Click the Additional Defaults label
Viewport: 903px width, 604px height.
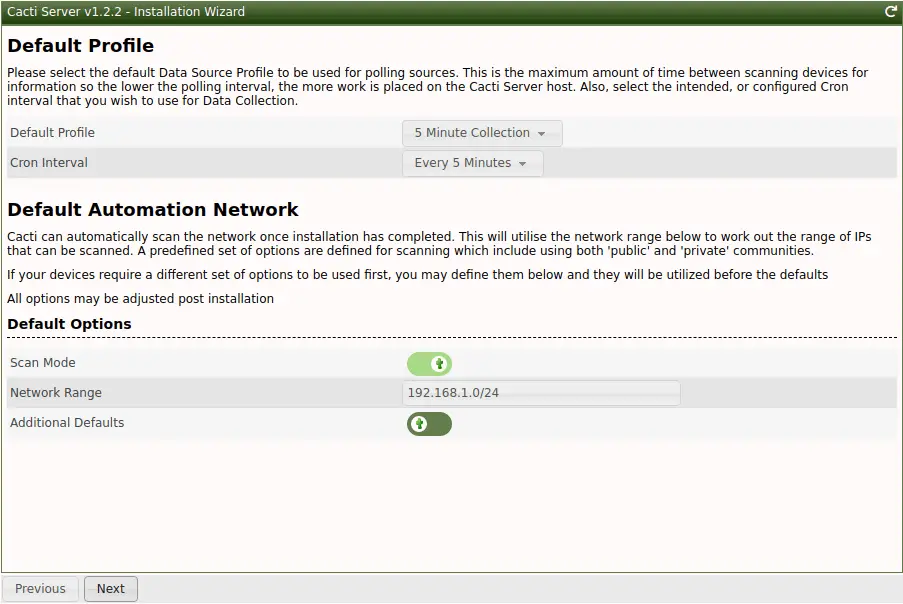coord(67,423)
